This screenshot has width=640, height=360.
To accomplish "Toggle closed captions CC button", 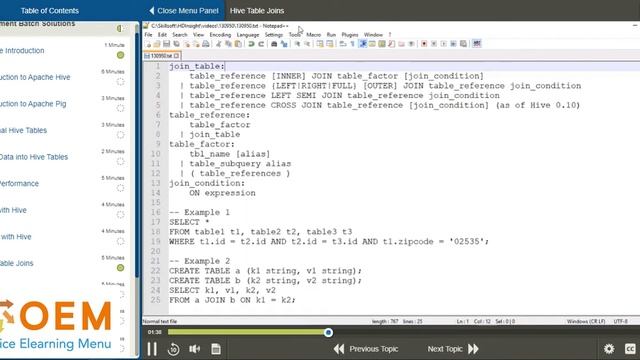I will [x=630, y=349].
